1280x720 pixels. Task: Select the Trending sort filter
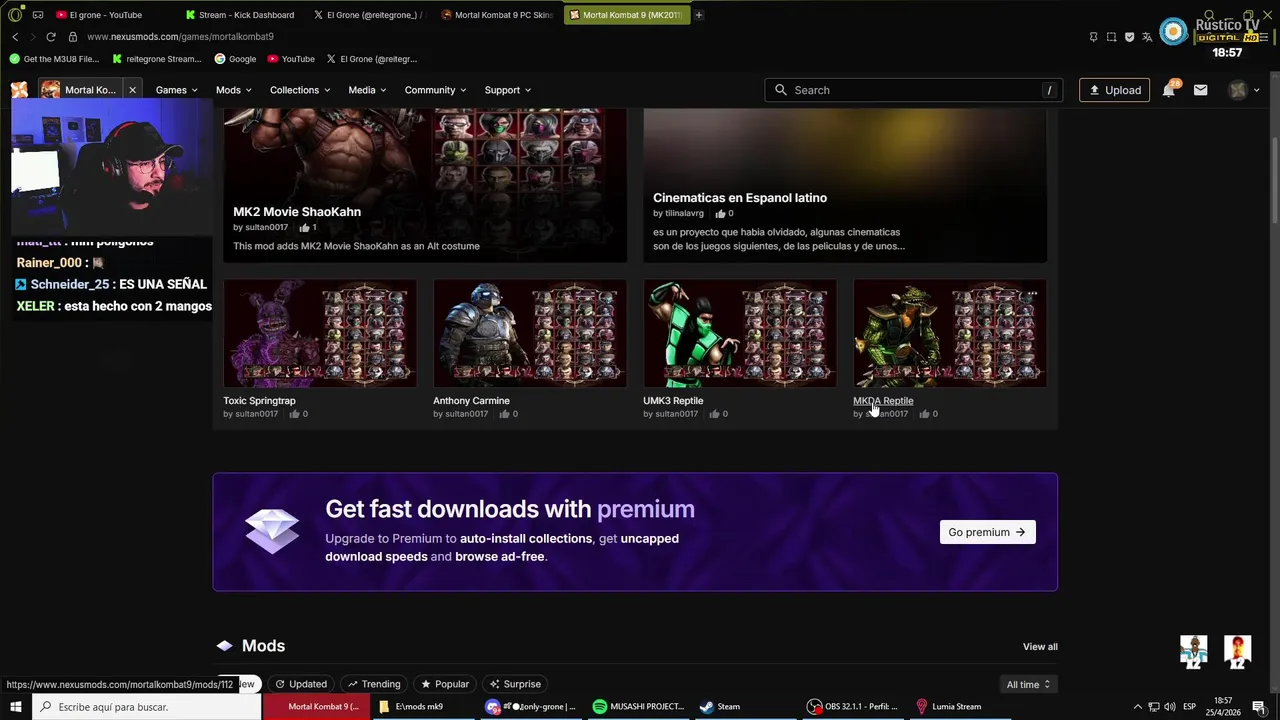[374, 684]
